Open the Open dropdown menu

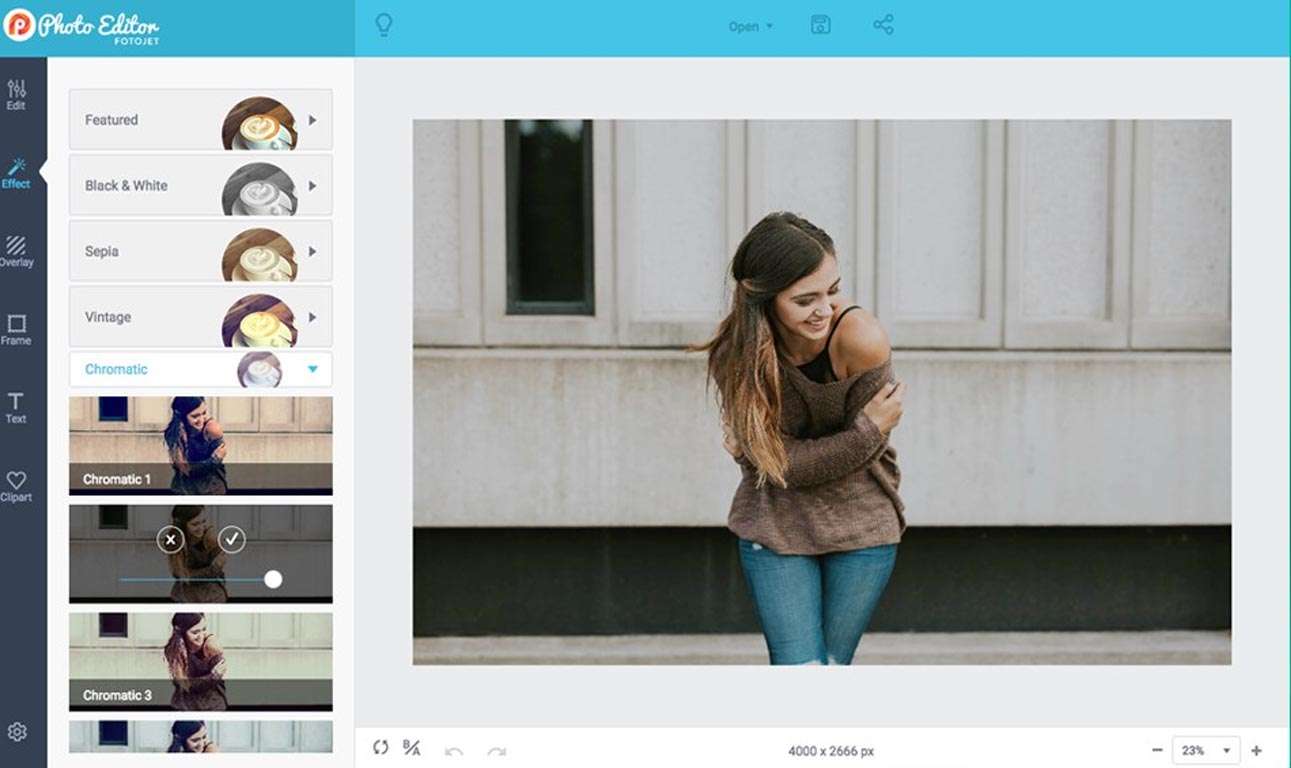click(x=750, y=27)
